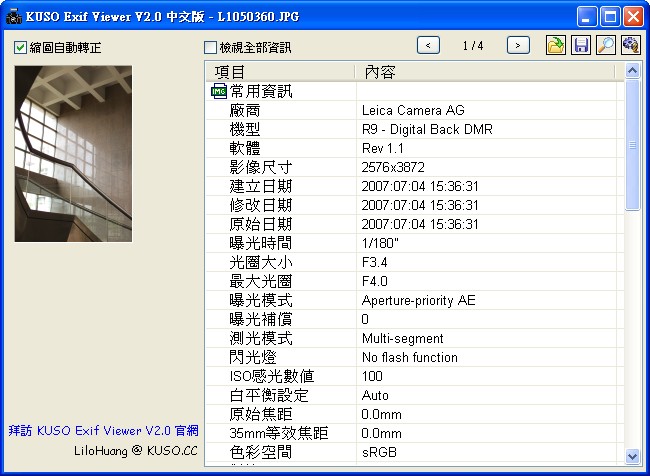Screen dimensions: 650x476
Task: Click the value Multi-segment
Action: point(403,338)
